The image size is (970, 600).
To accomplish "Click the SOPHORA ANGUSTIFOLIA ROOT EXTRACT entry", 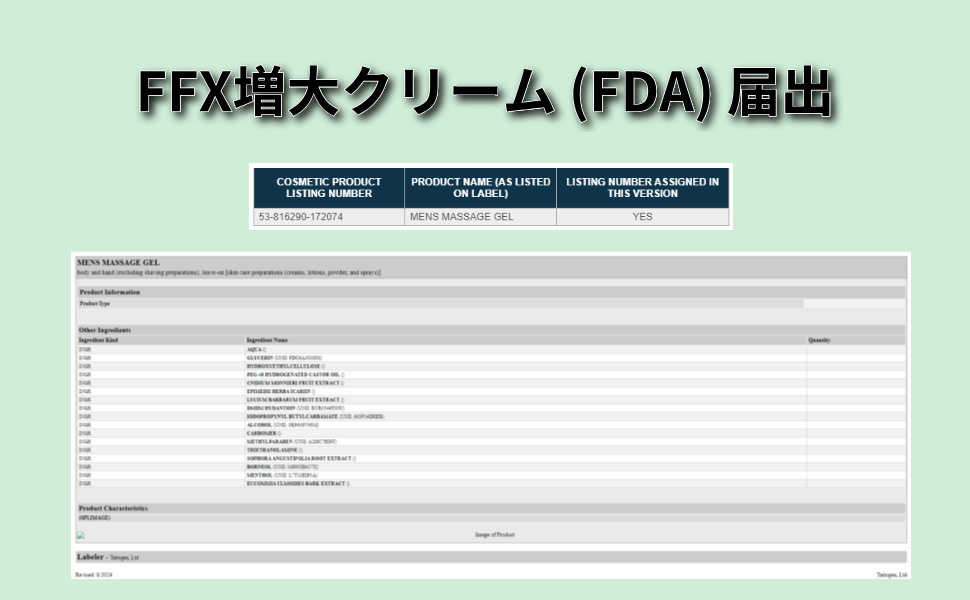I will pyautogui.click(x=300, y=458).
